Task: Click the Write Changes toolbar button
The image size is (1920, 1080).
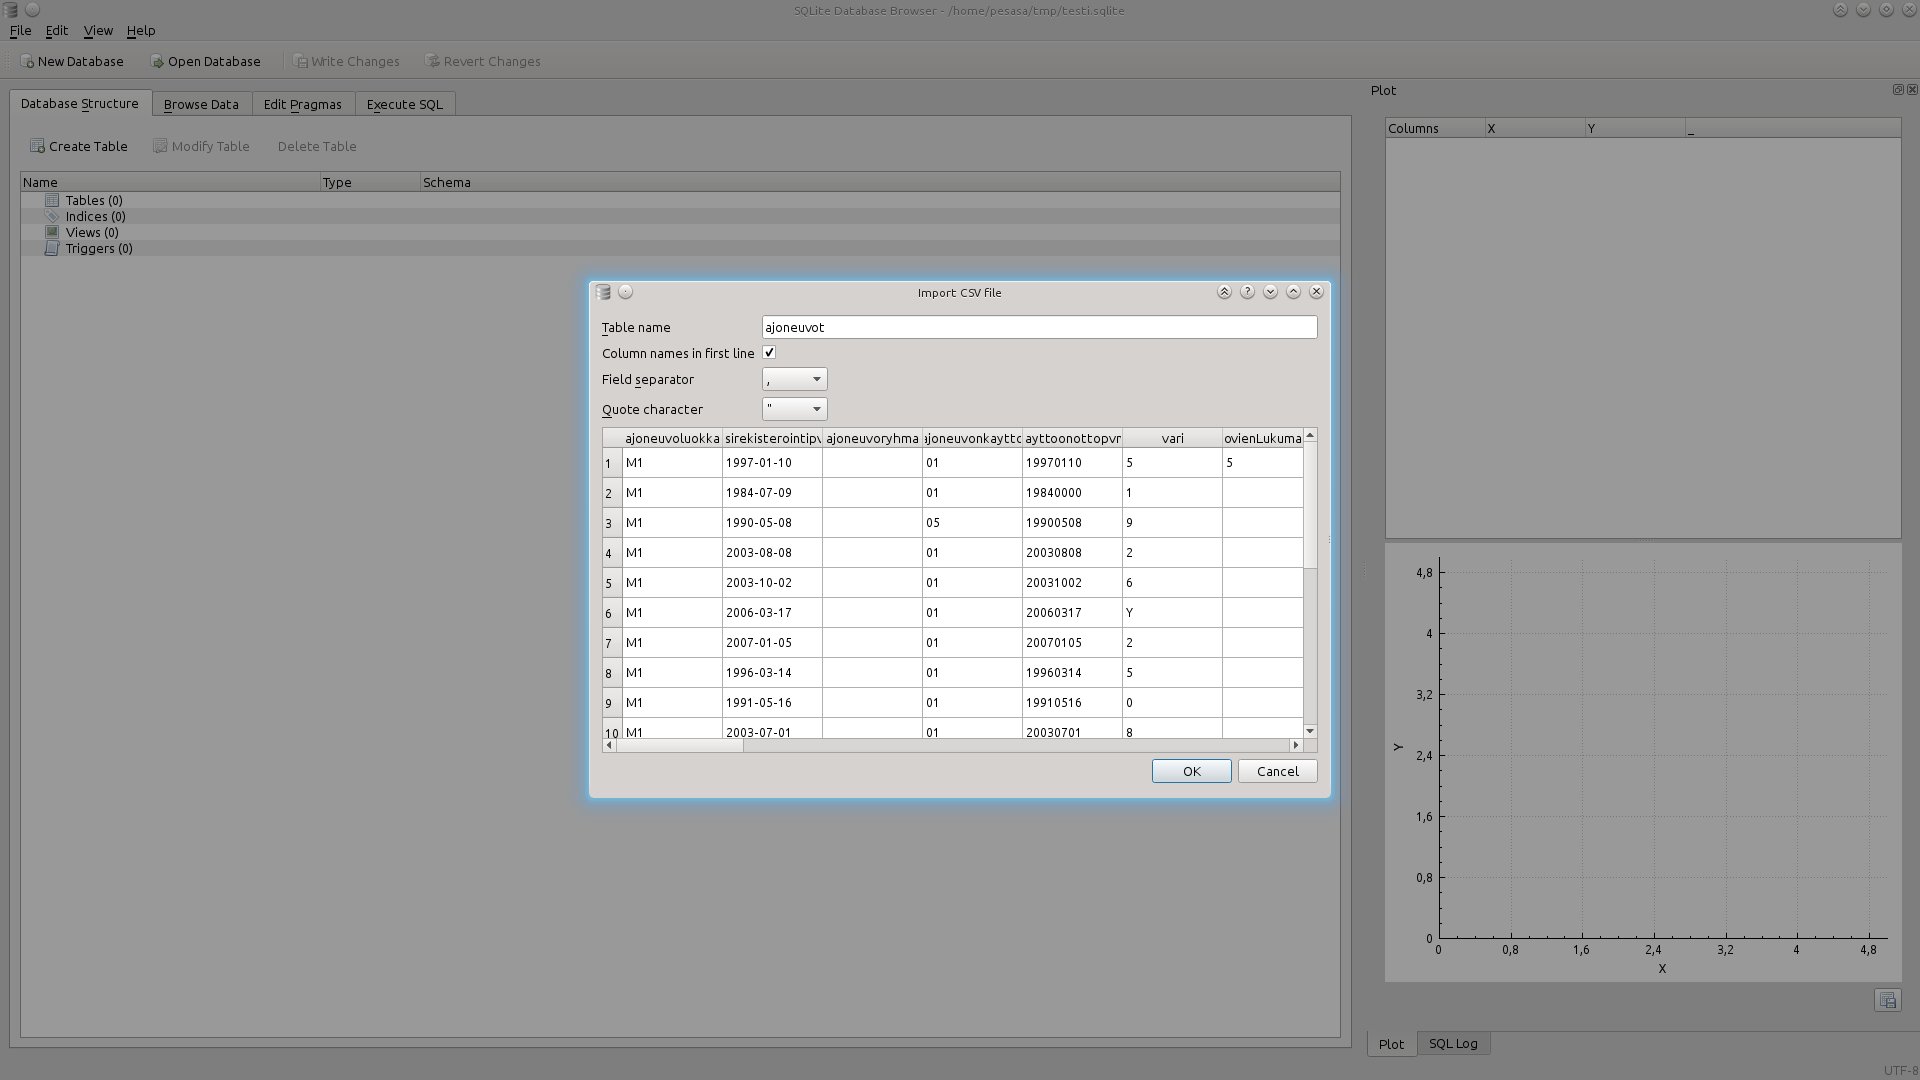Action: [x=346, y=61]
